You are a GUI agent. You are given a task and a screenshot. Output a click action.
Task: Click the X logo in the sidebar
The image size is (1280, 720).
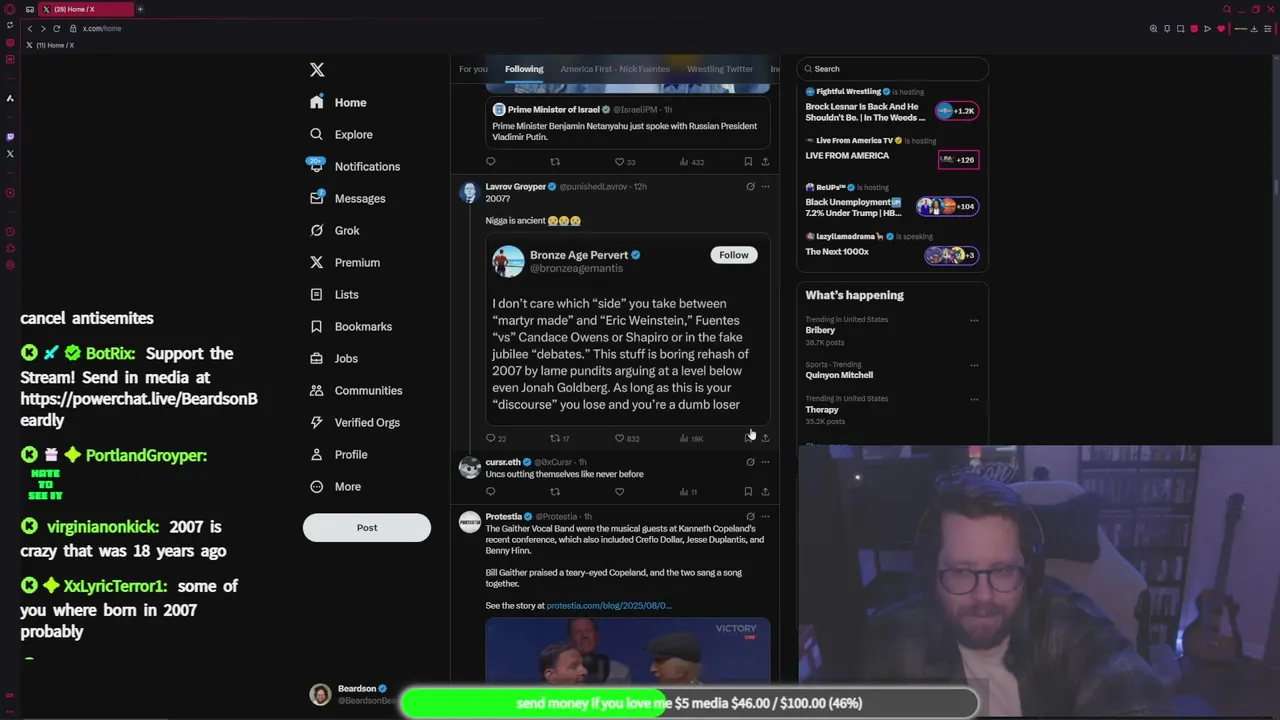tap(317, 70)
